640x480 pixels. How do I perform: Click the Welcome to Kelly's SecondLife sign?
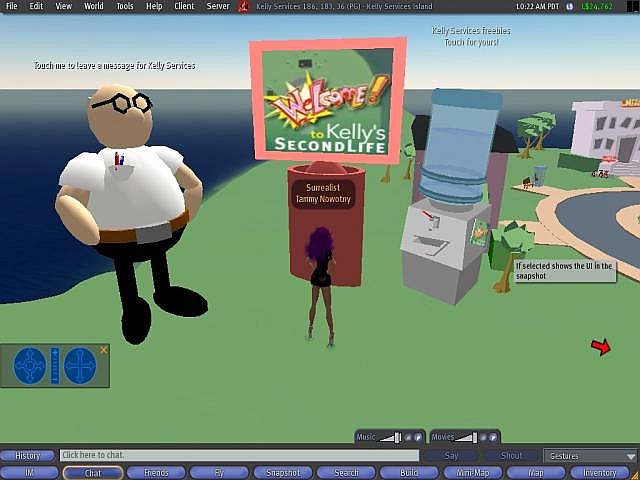tap(328, 100)
